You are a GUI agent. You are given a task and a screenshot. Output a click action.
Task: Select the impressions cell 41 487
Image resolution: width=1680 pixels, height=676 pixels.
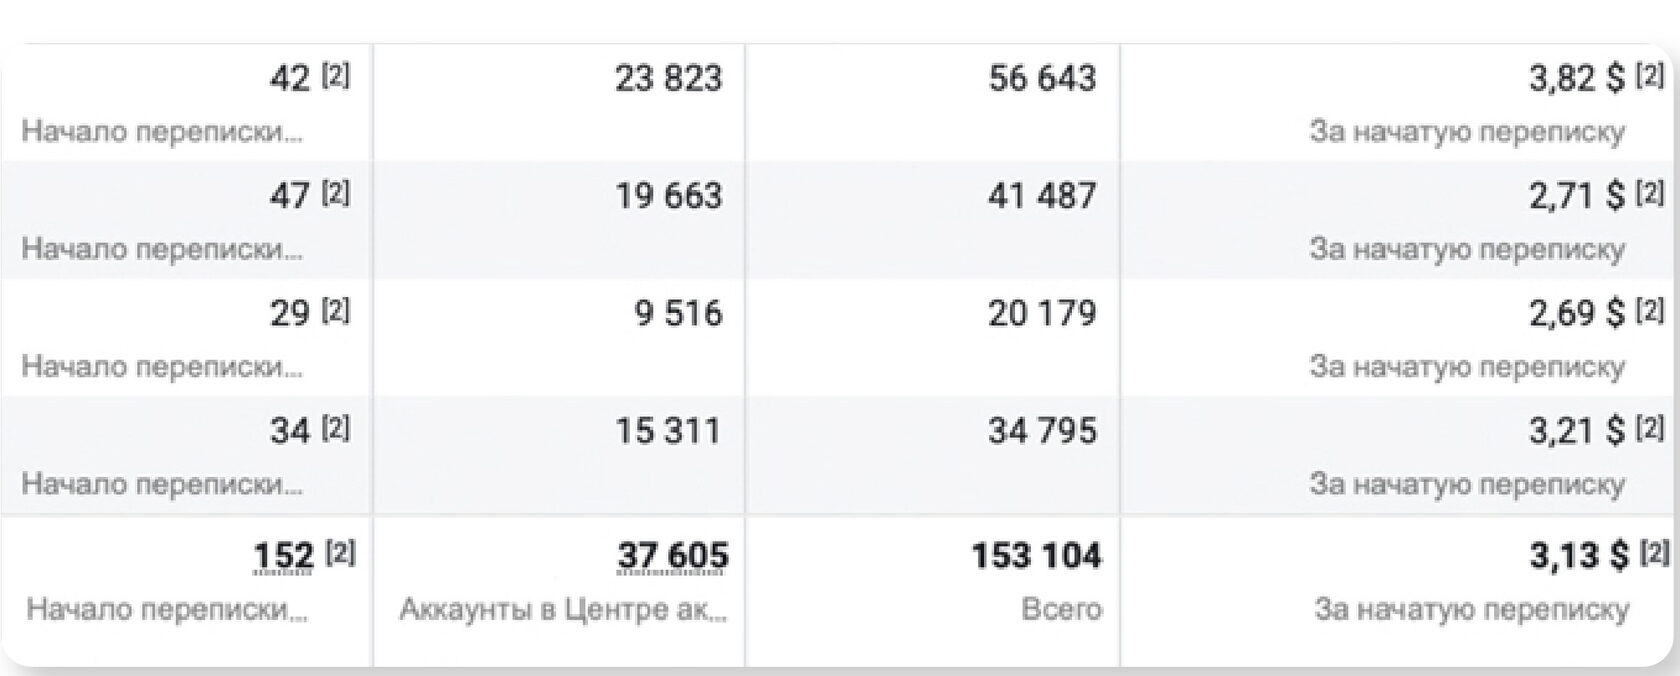tap(1042, 195)
